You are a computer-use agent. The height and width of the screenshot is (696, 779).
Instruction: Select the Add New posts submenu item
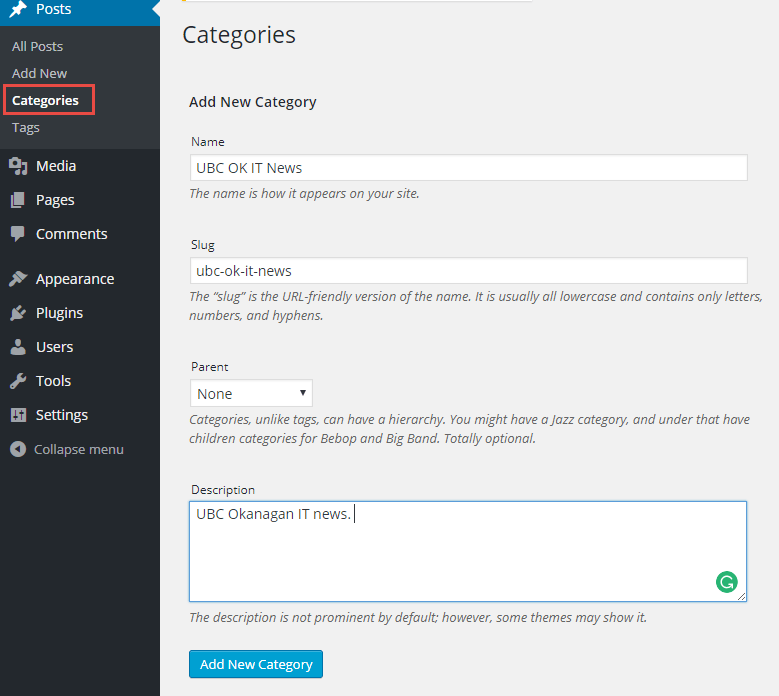[40, 73]
